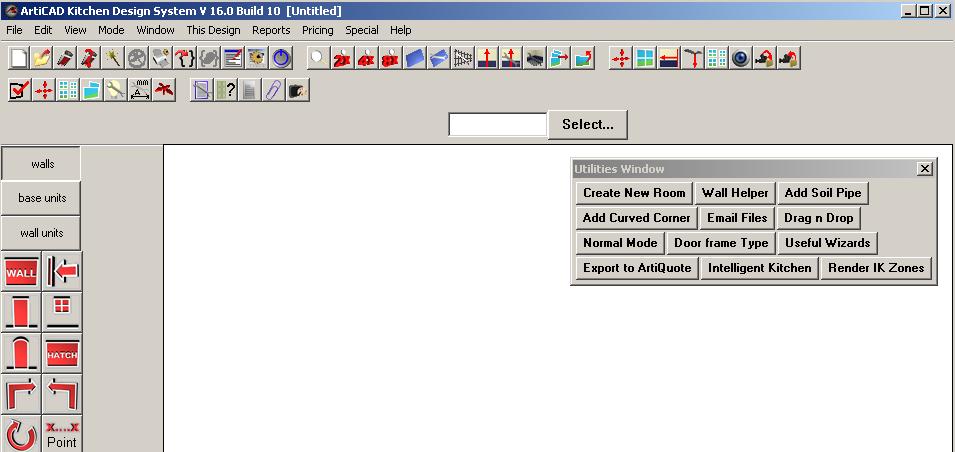Select the red WALL tool icon

pos(21,272)
